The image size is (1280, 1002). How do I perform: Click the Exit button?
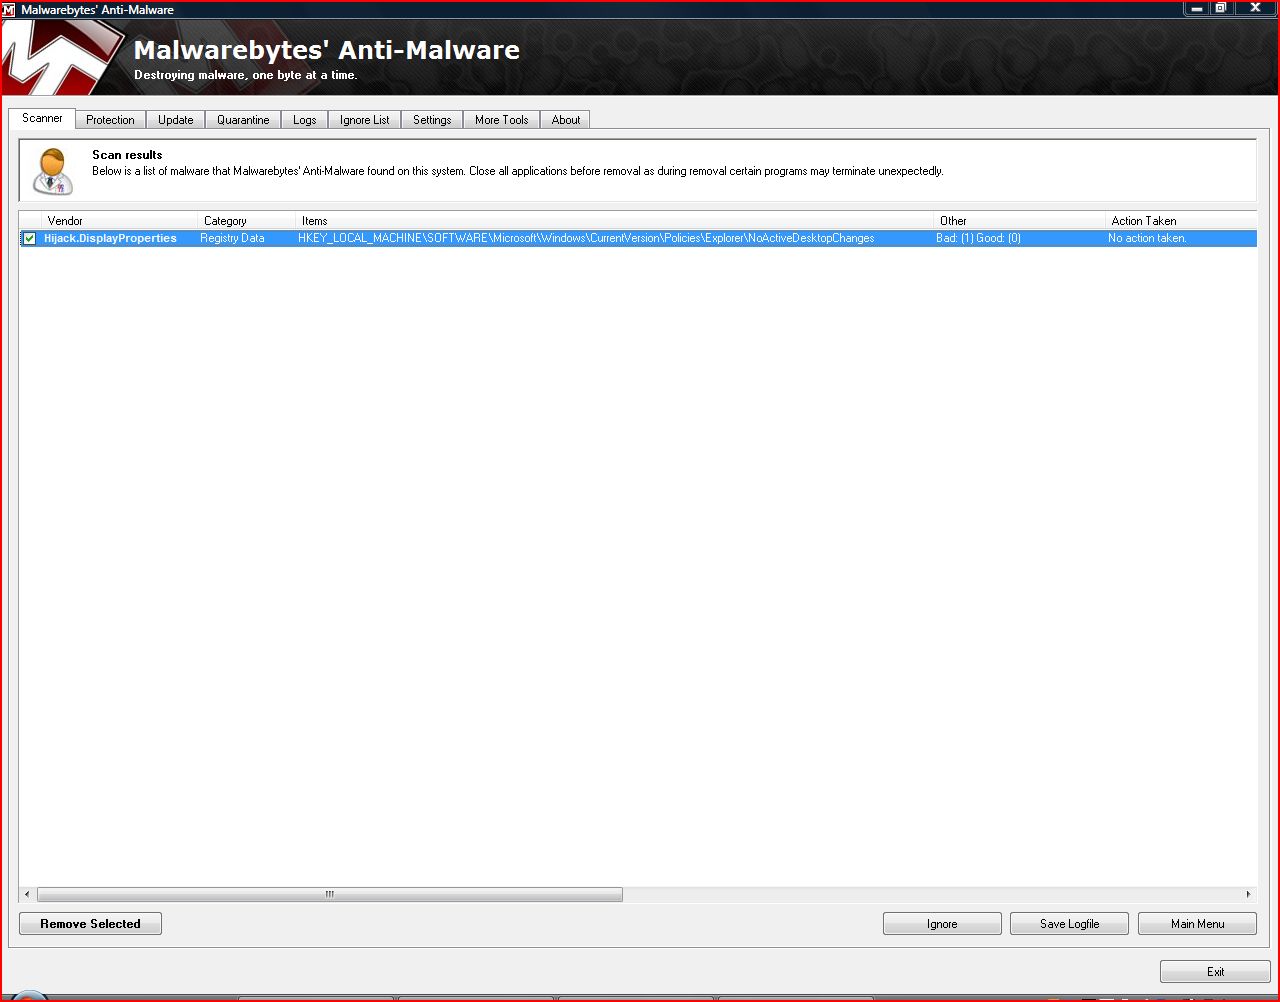1215,971
